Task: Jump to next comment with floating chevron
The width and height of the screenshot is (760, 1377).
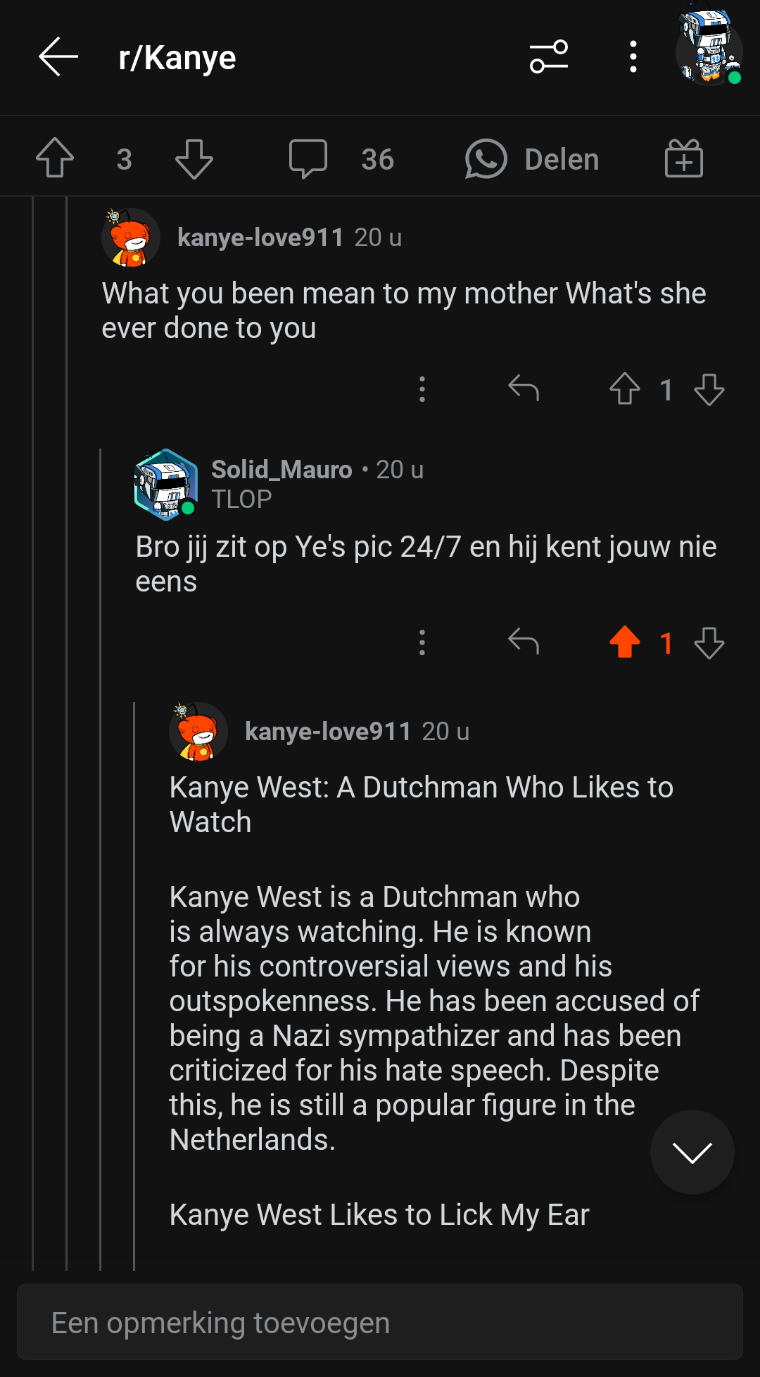Action: coord(692,1152)
